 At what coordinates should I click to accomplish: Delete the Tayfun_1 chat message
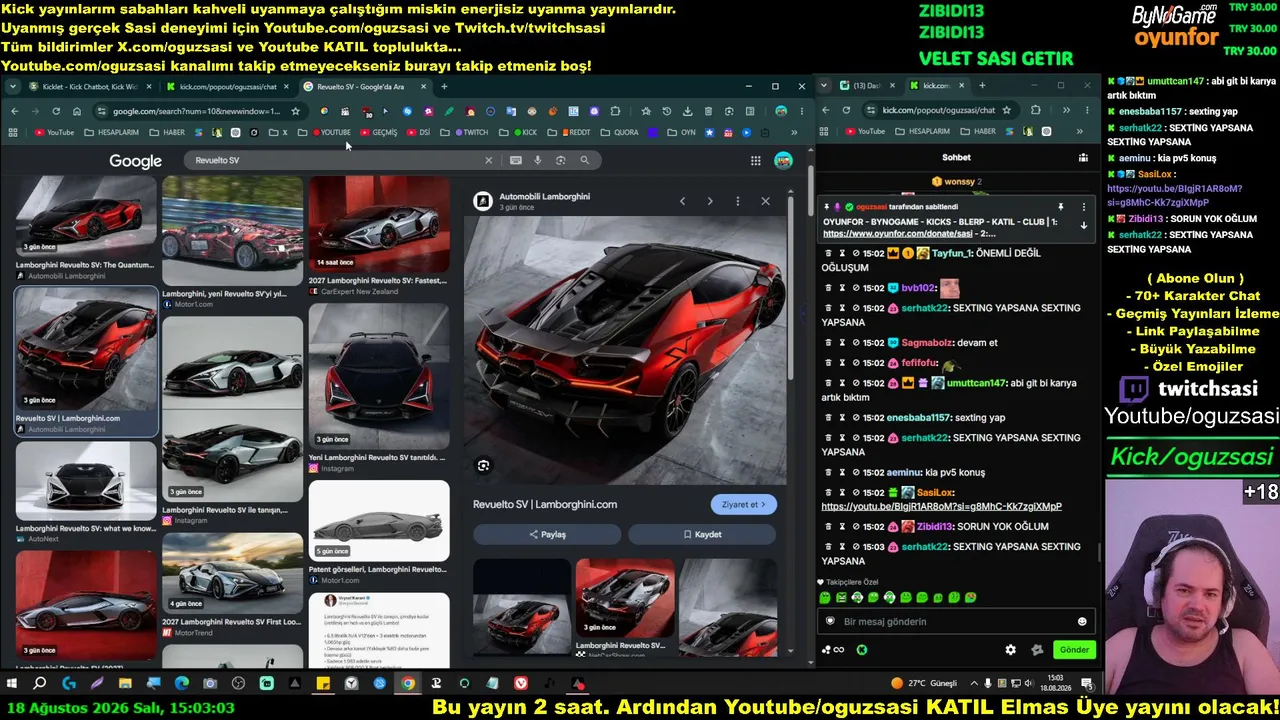(x=828, y=254)
